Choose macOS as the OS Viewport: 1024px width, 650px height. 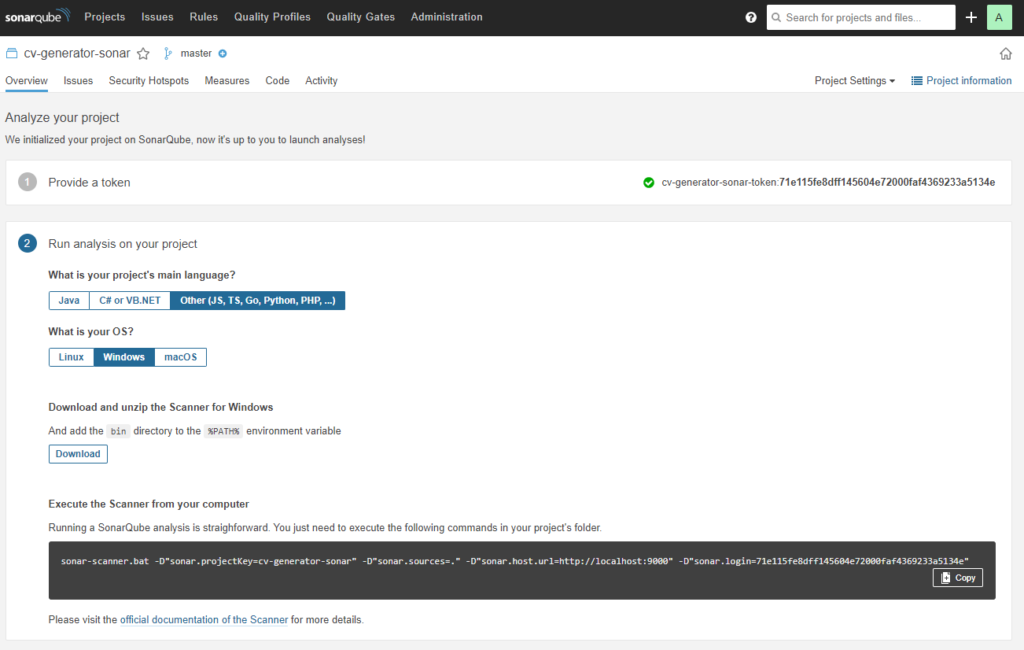click(180, 357)
